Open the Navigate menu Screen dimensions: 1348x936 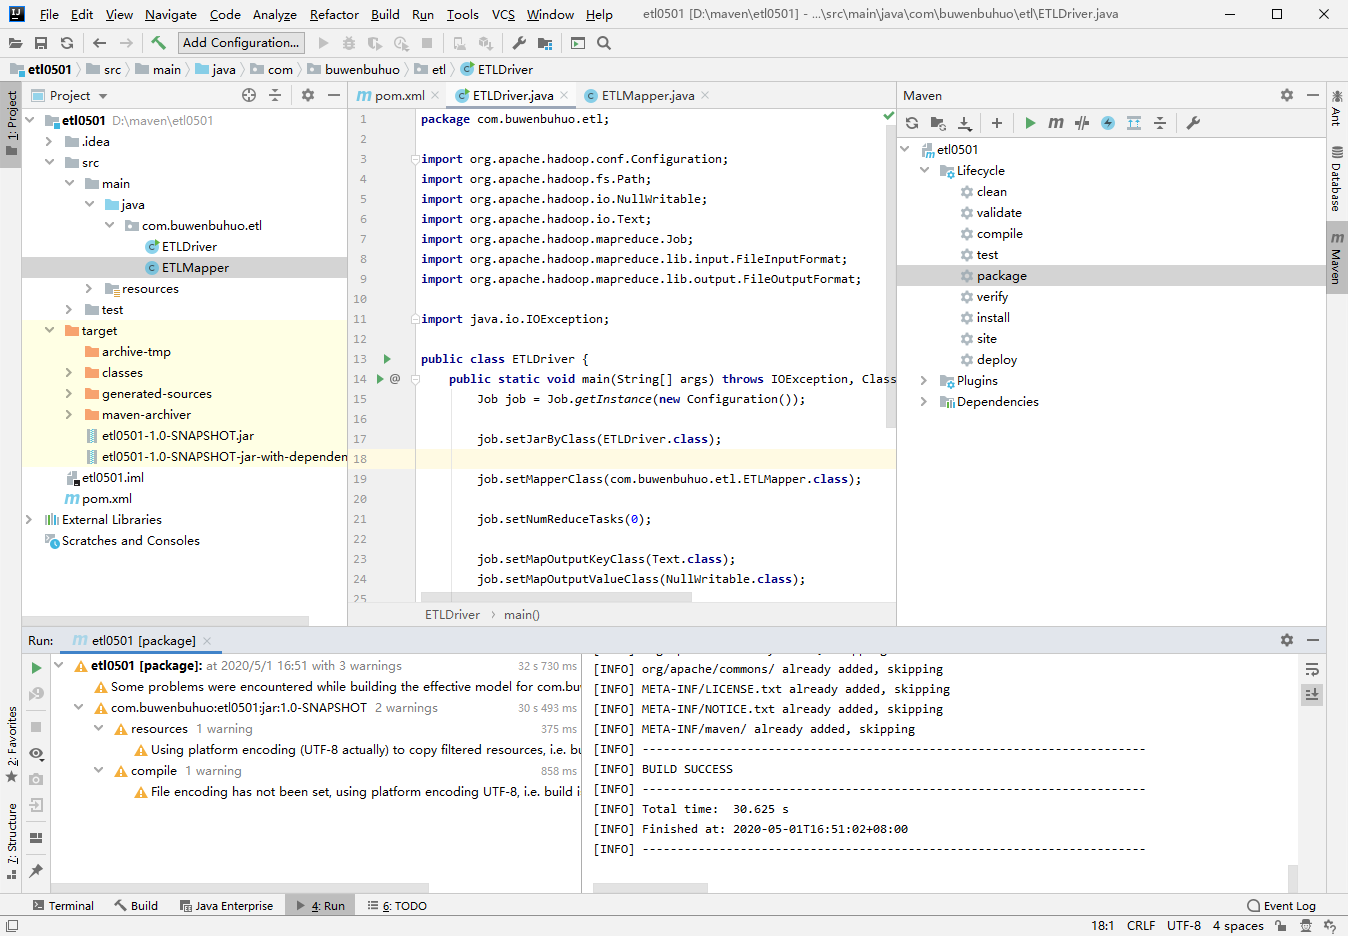171,14
